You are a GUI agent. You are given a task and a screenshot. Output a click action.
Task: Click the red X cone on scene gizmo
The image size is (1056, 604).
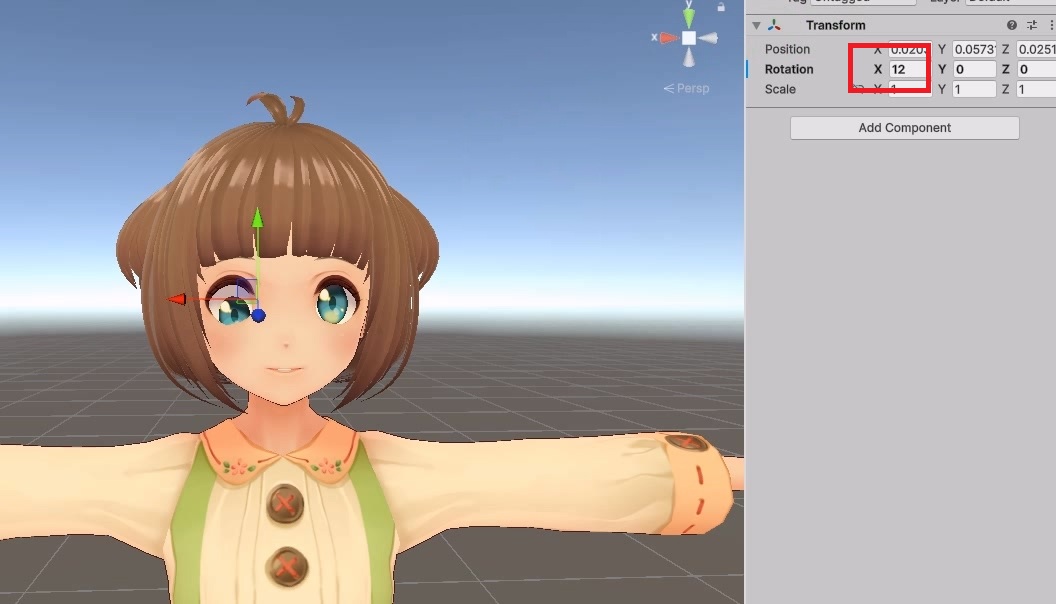click(669, 38)
